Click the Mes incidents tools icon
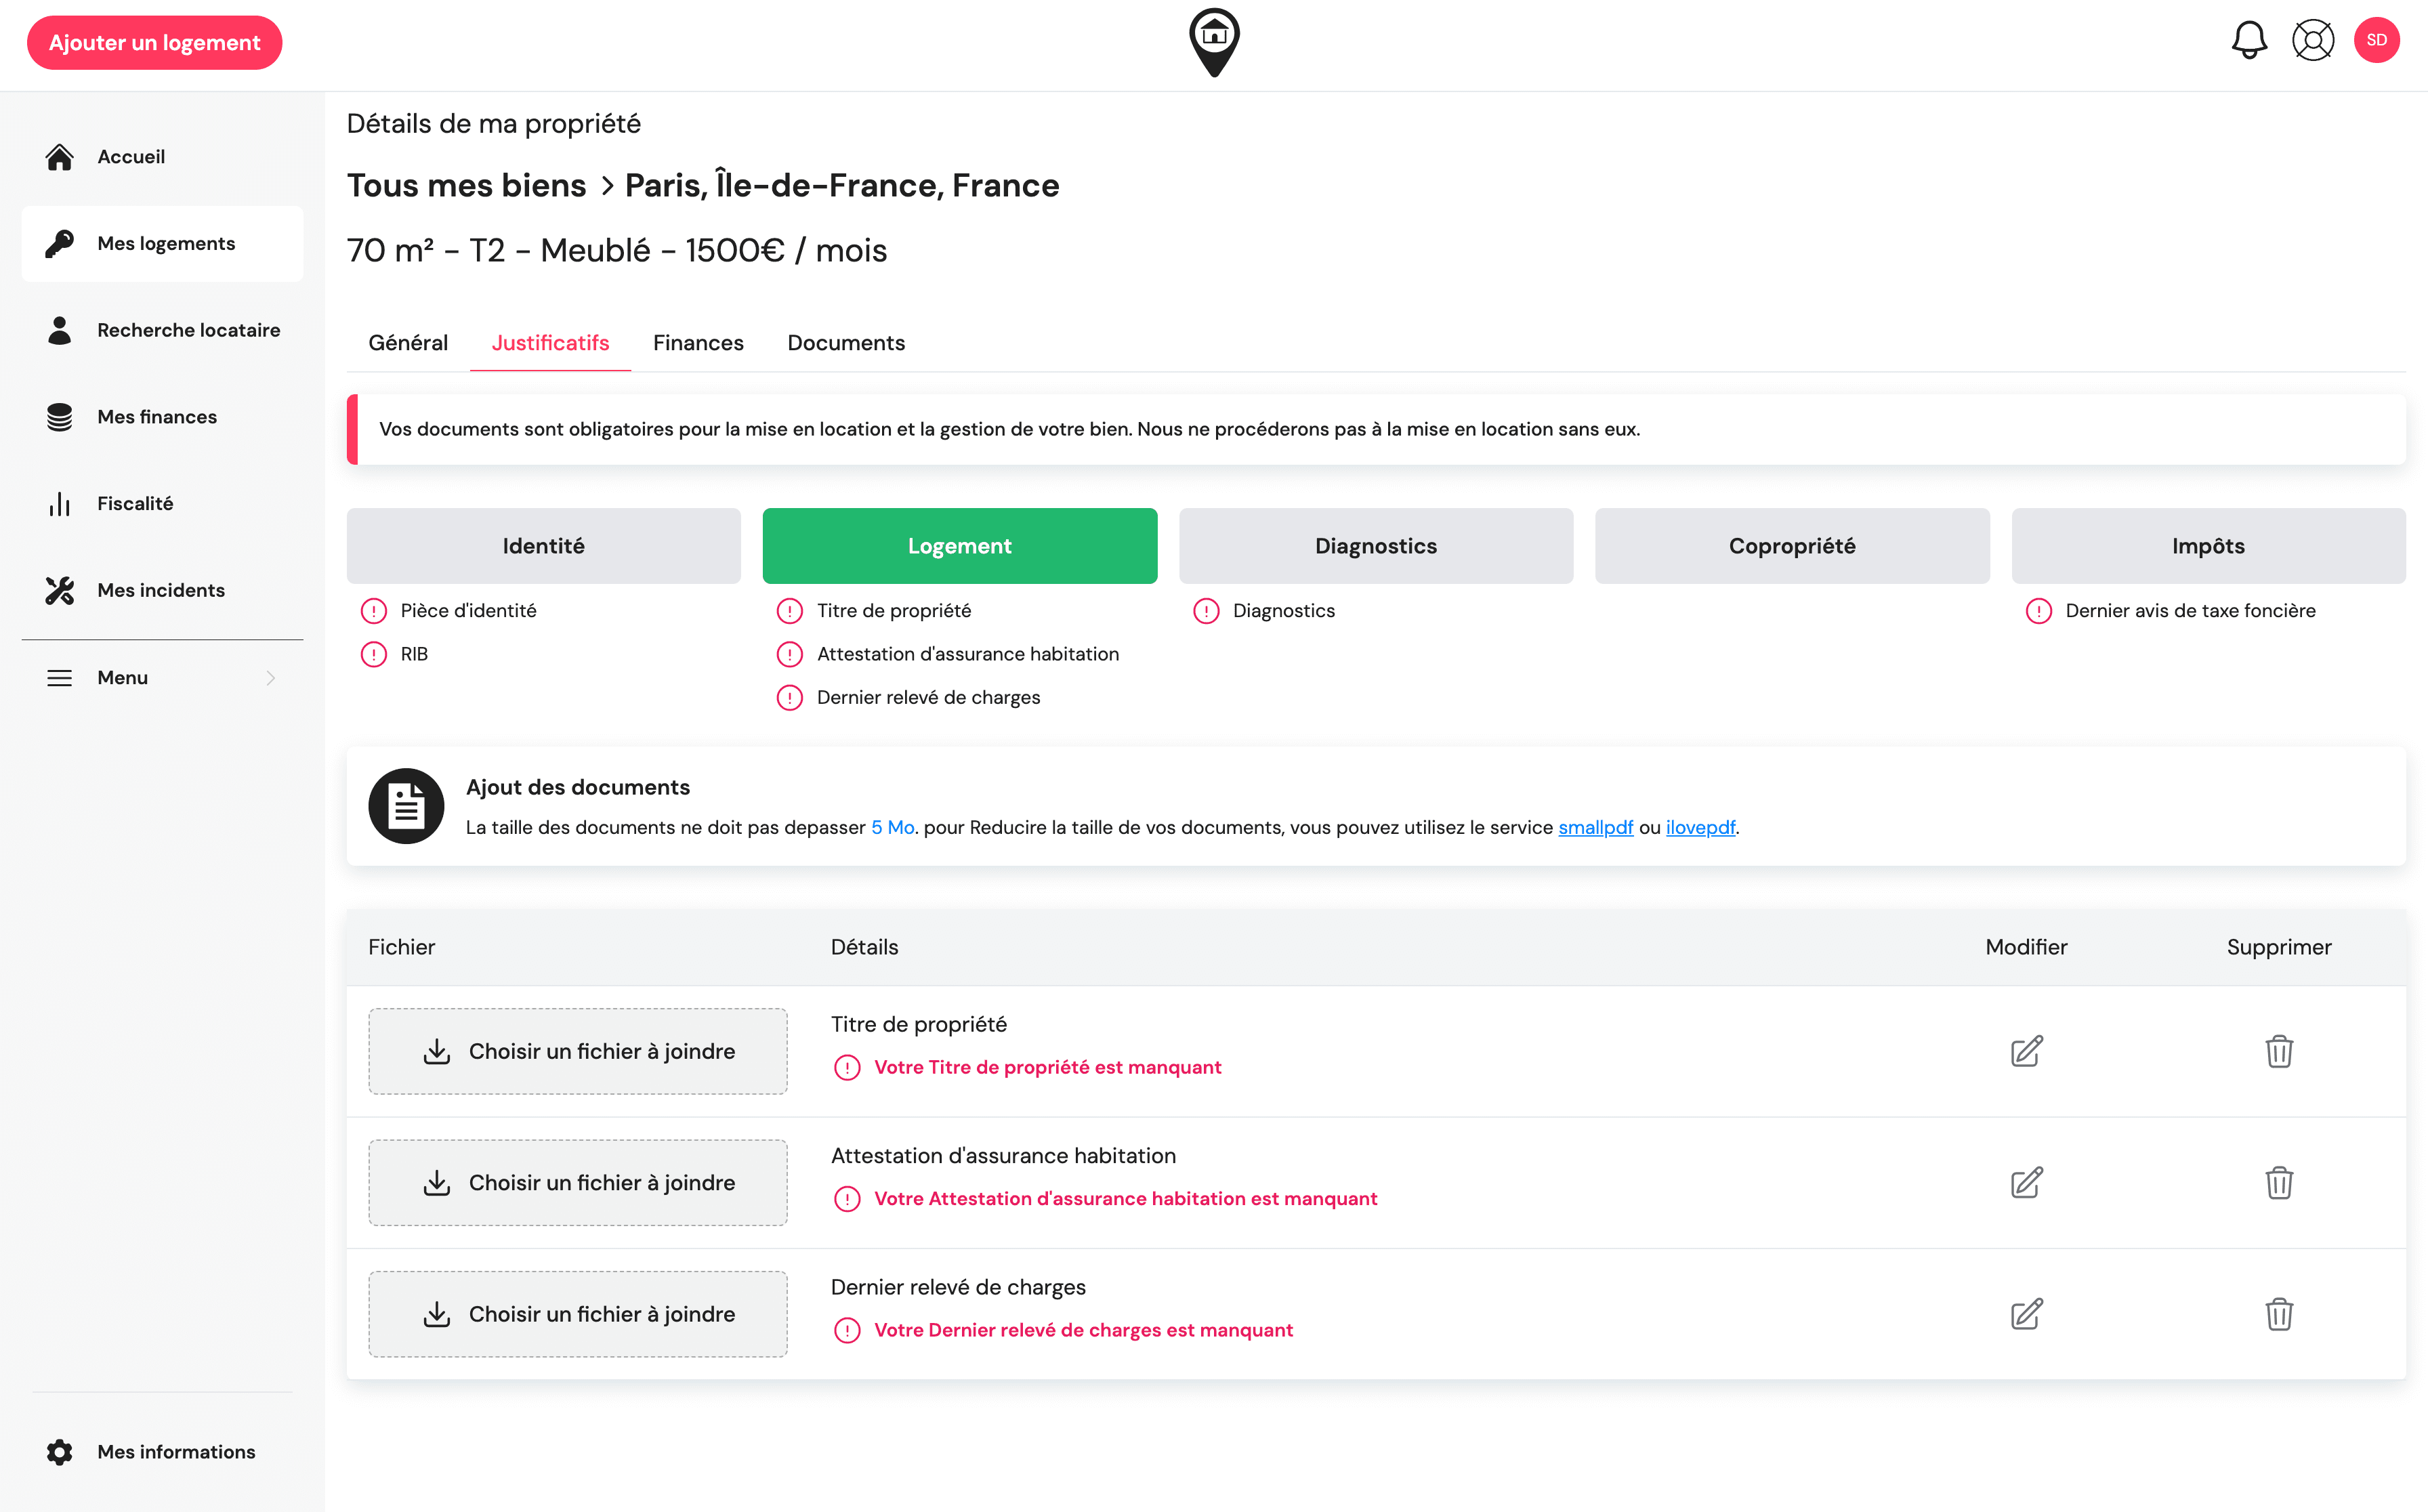 59,590
